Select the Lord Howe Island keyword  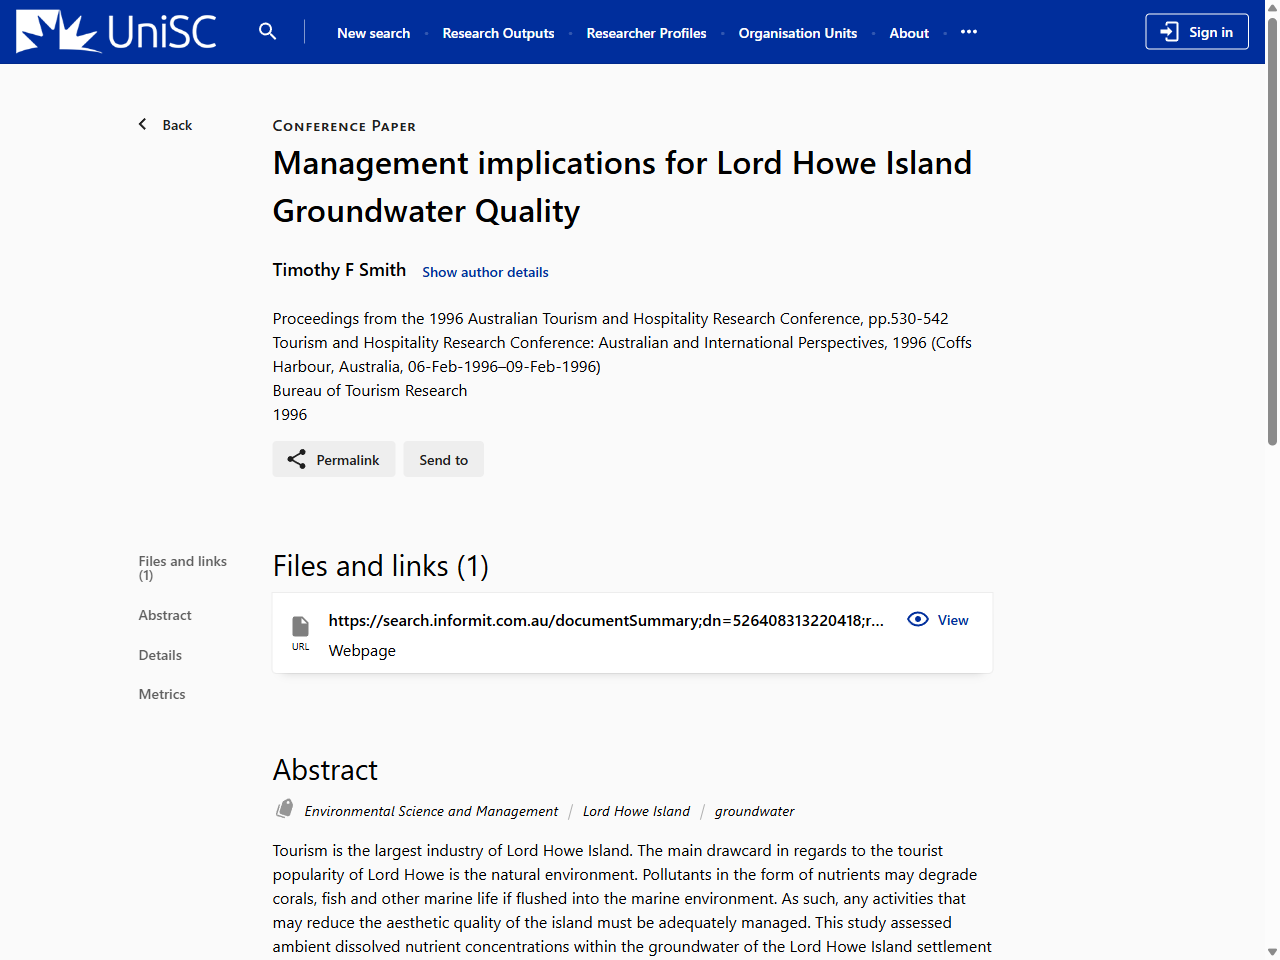tap(636, 811)
